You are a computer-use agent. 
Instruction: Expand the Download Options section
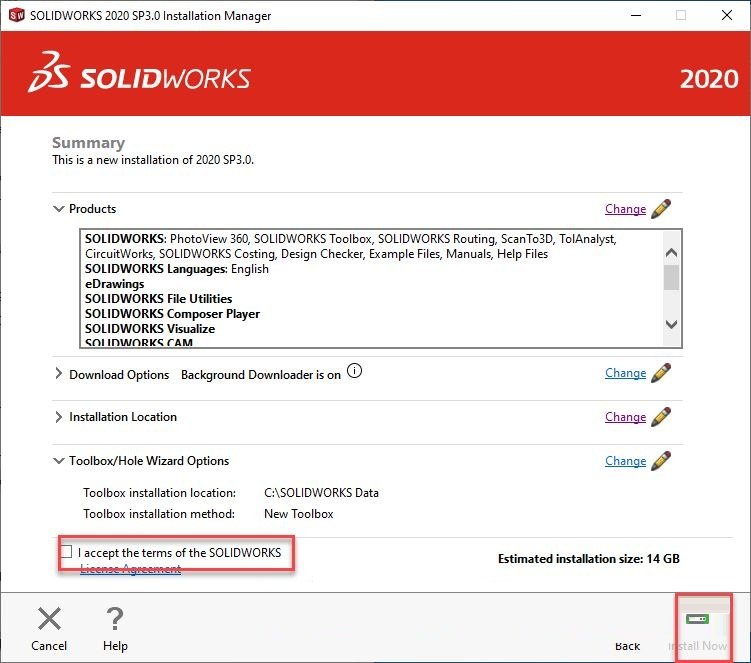pos(58,373)
